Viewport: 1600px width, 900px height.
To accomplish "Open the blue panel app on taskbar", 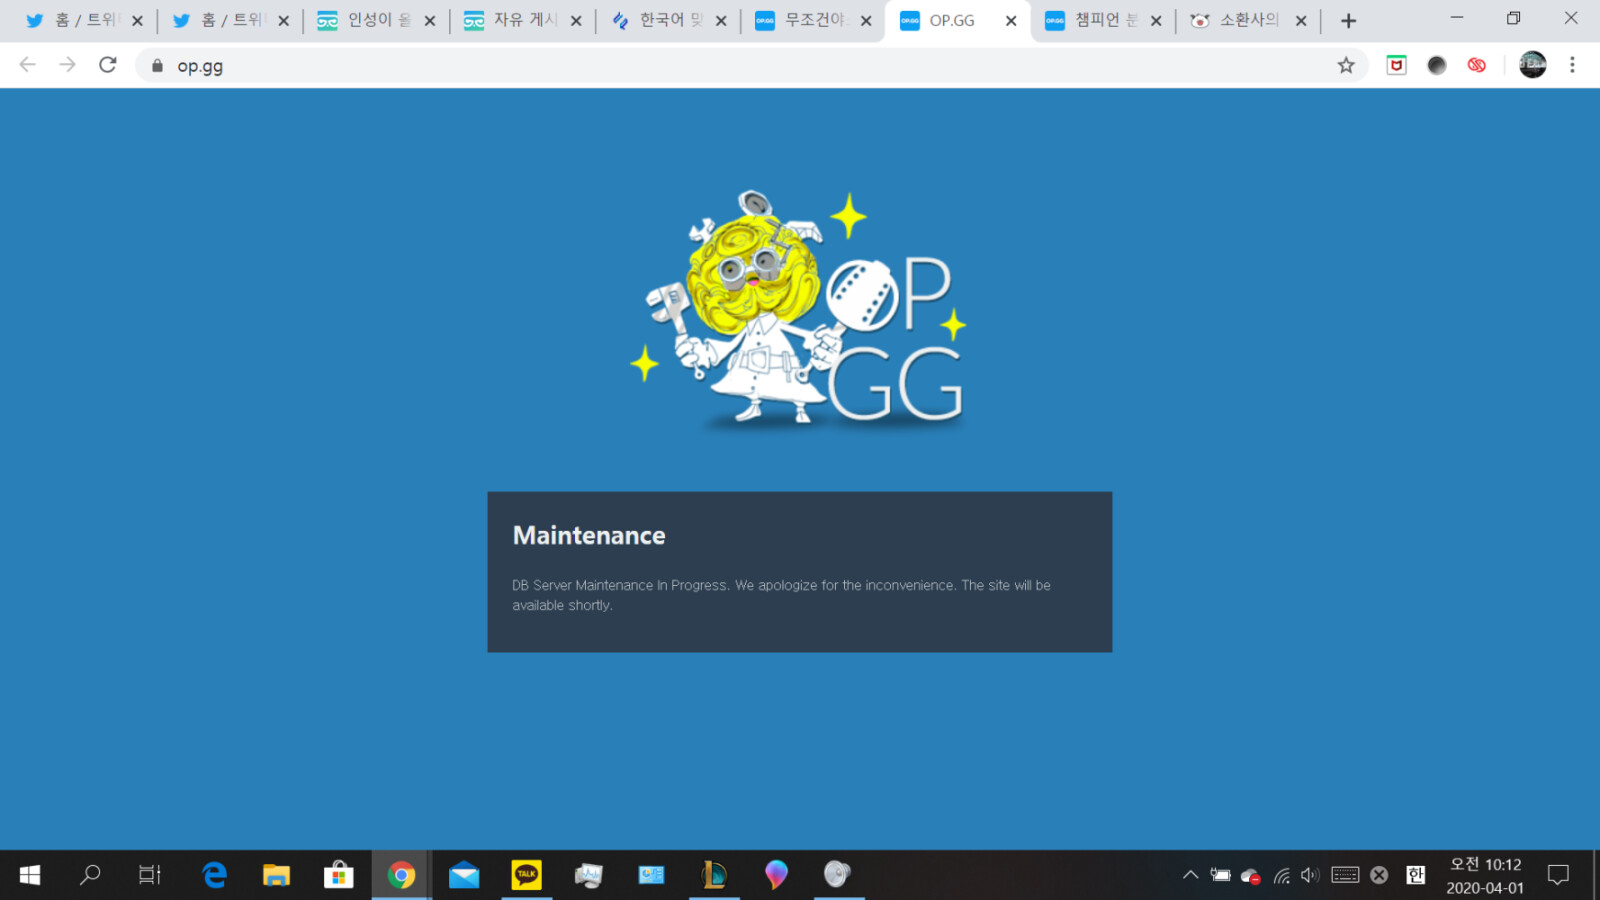I will [x=651, y=875].
